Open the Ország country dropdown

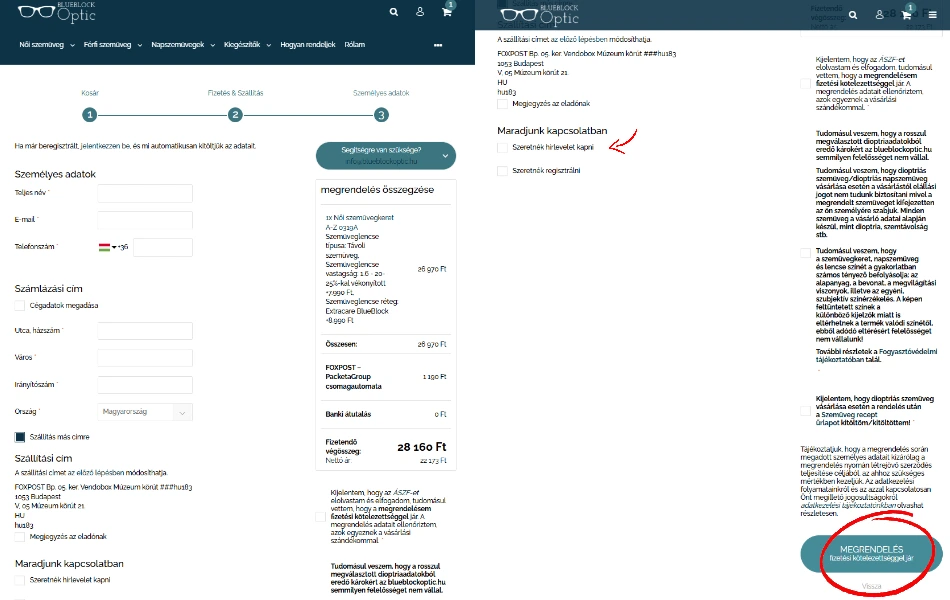click(146, 411)
